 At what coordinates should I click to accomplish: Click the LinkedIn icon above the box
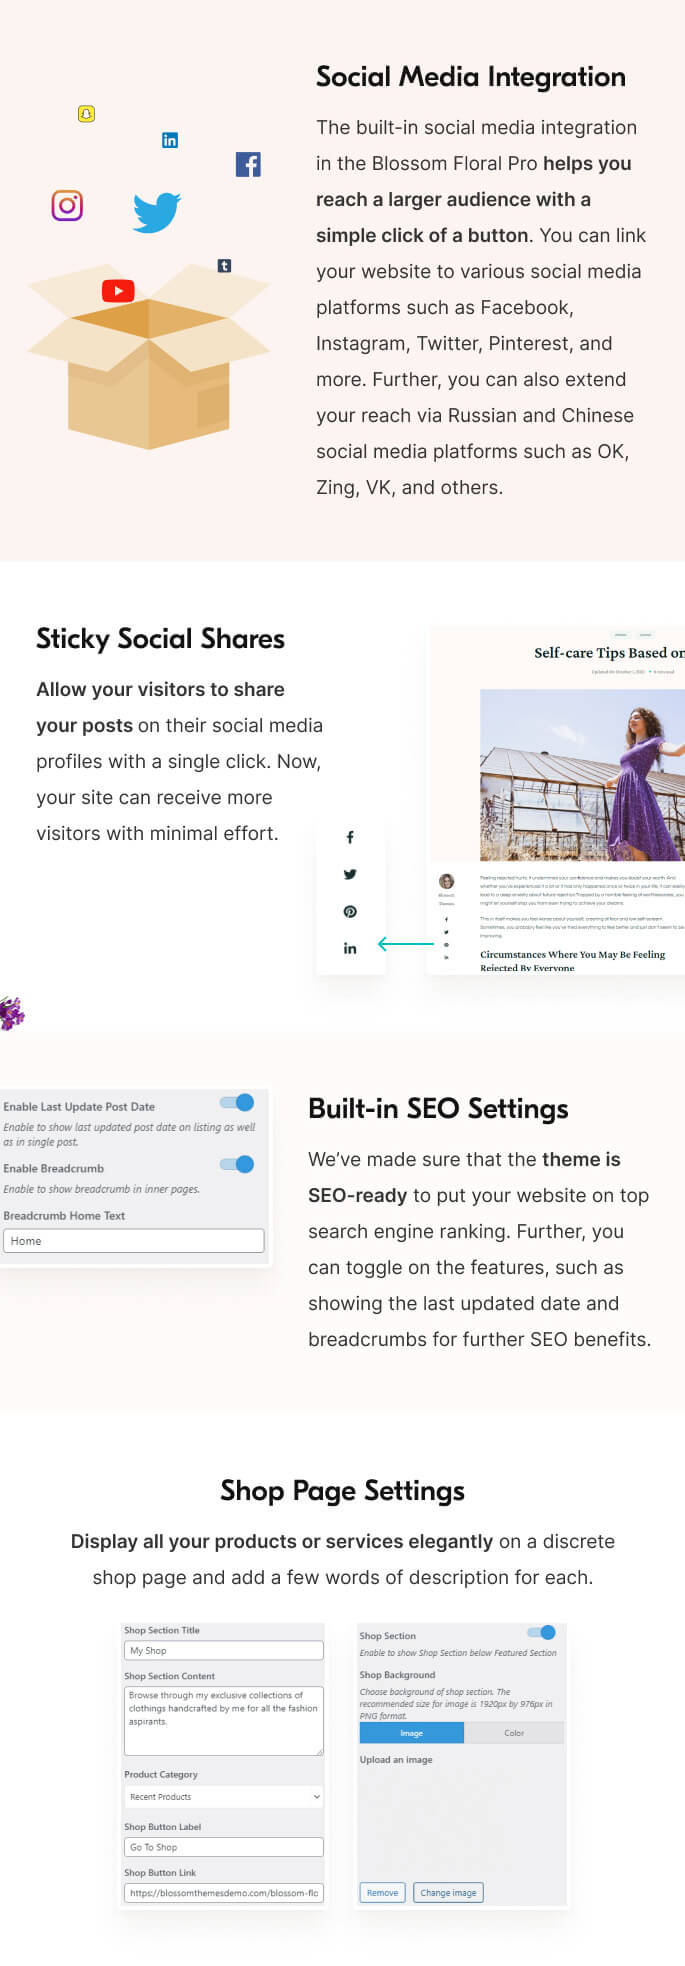point(170,140)
